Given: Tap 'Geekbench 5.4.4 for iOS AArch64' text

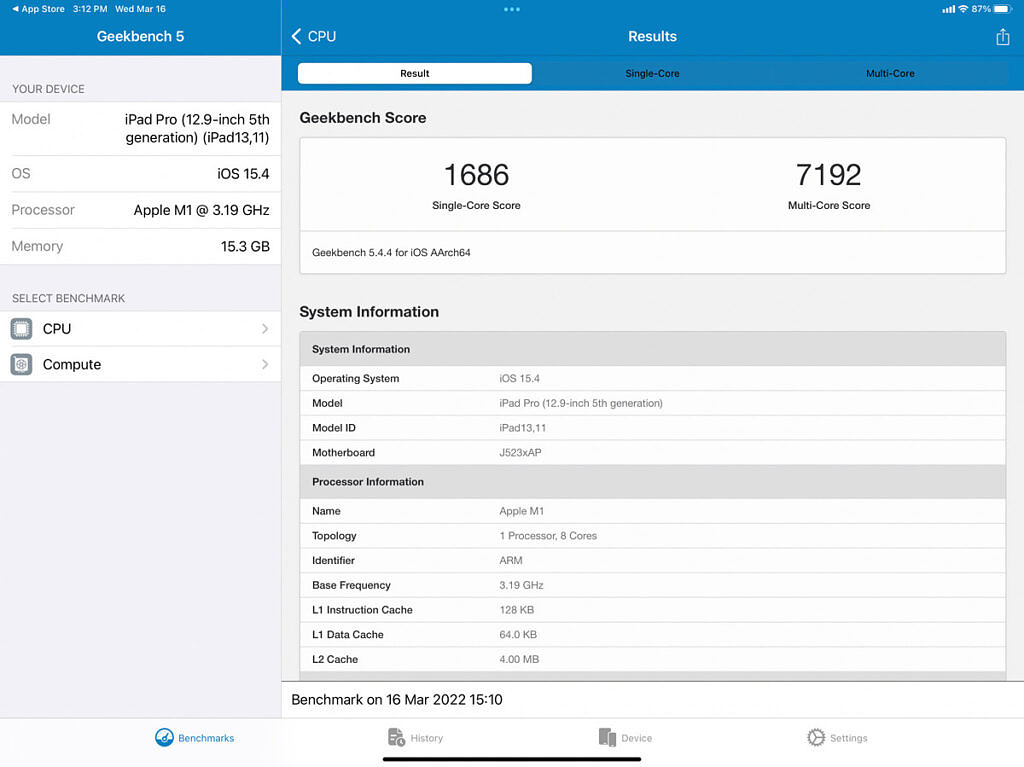Looking at the screenshot, I should [391, 252].
